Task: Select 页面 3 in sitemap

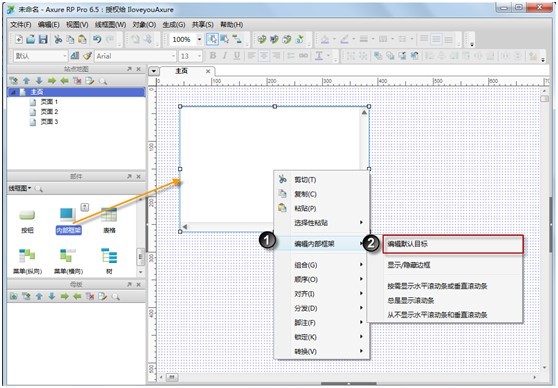Action: tap(49, 122)
